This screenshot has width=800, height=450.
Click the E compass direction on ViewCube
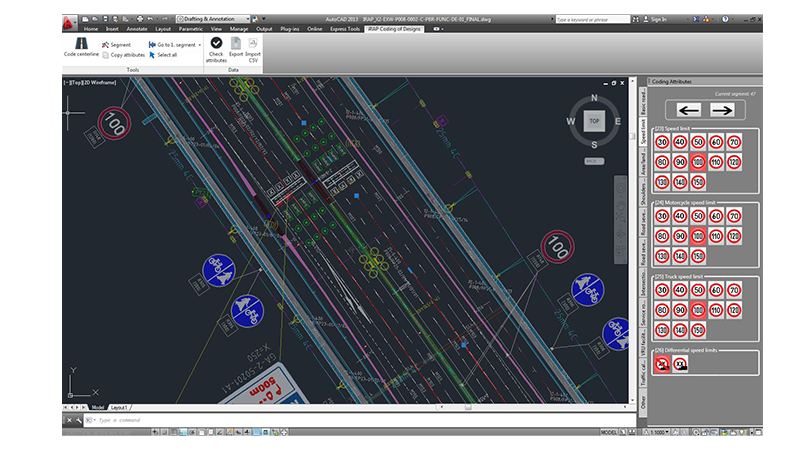point(618,121)
